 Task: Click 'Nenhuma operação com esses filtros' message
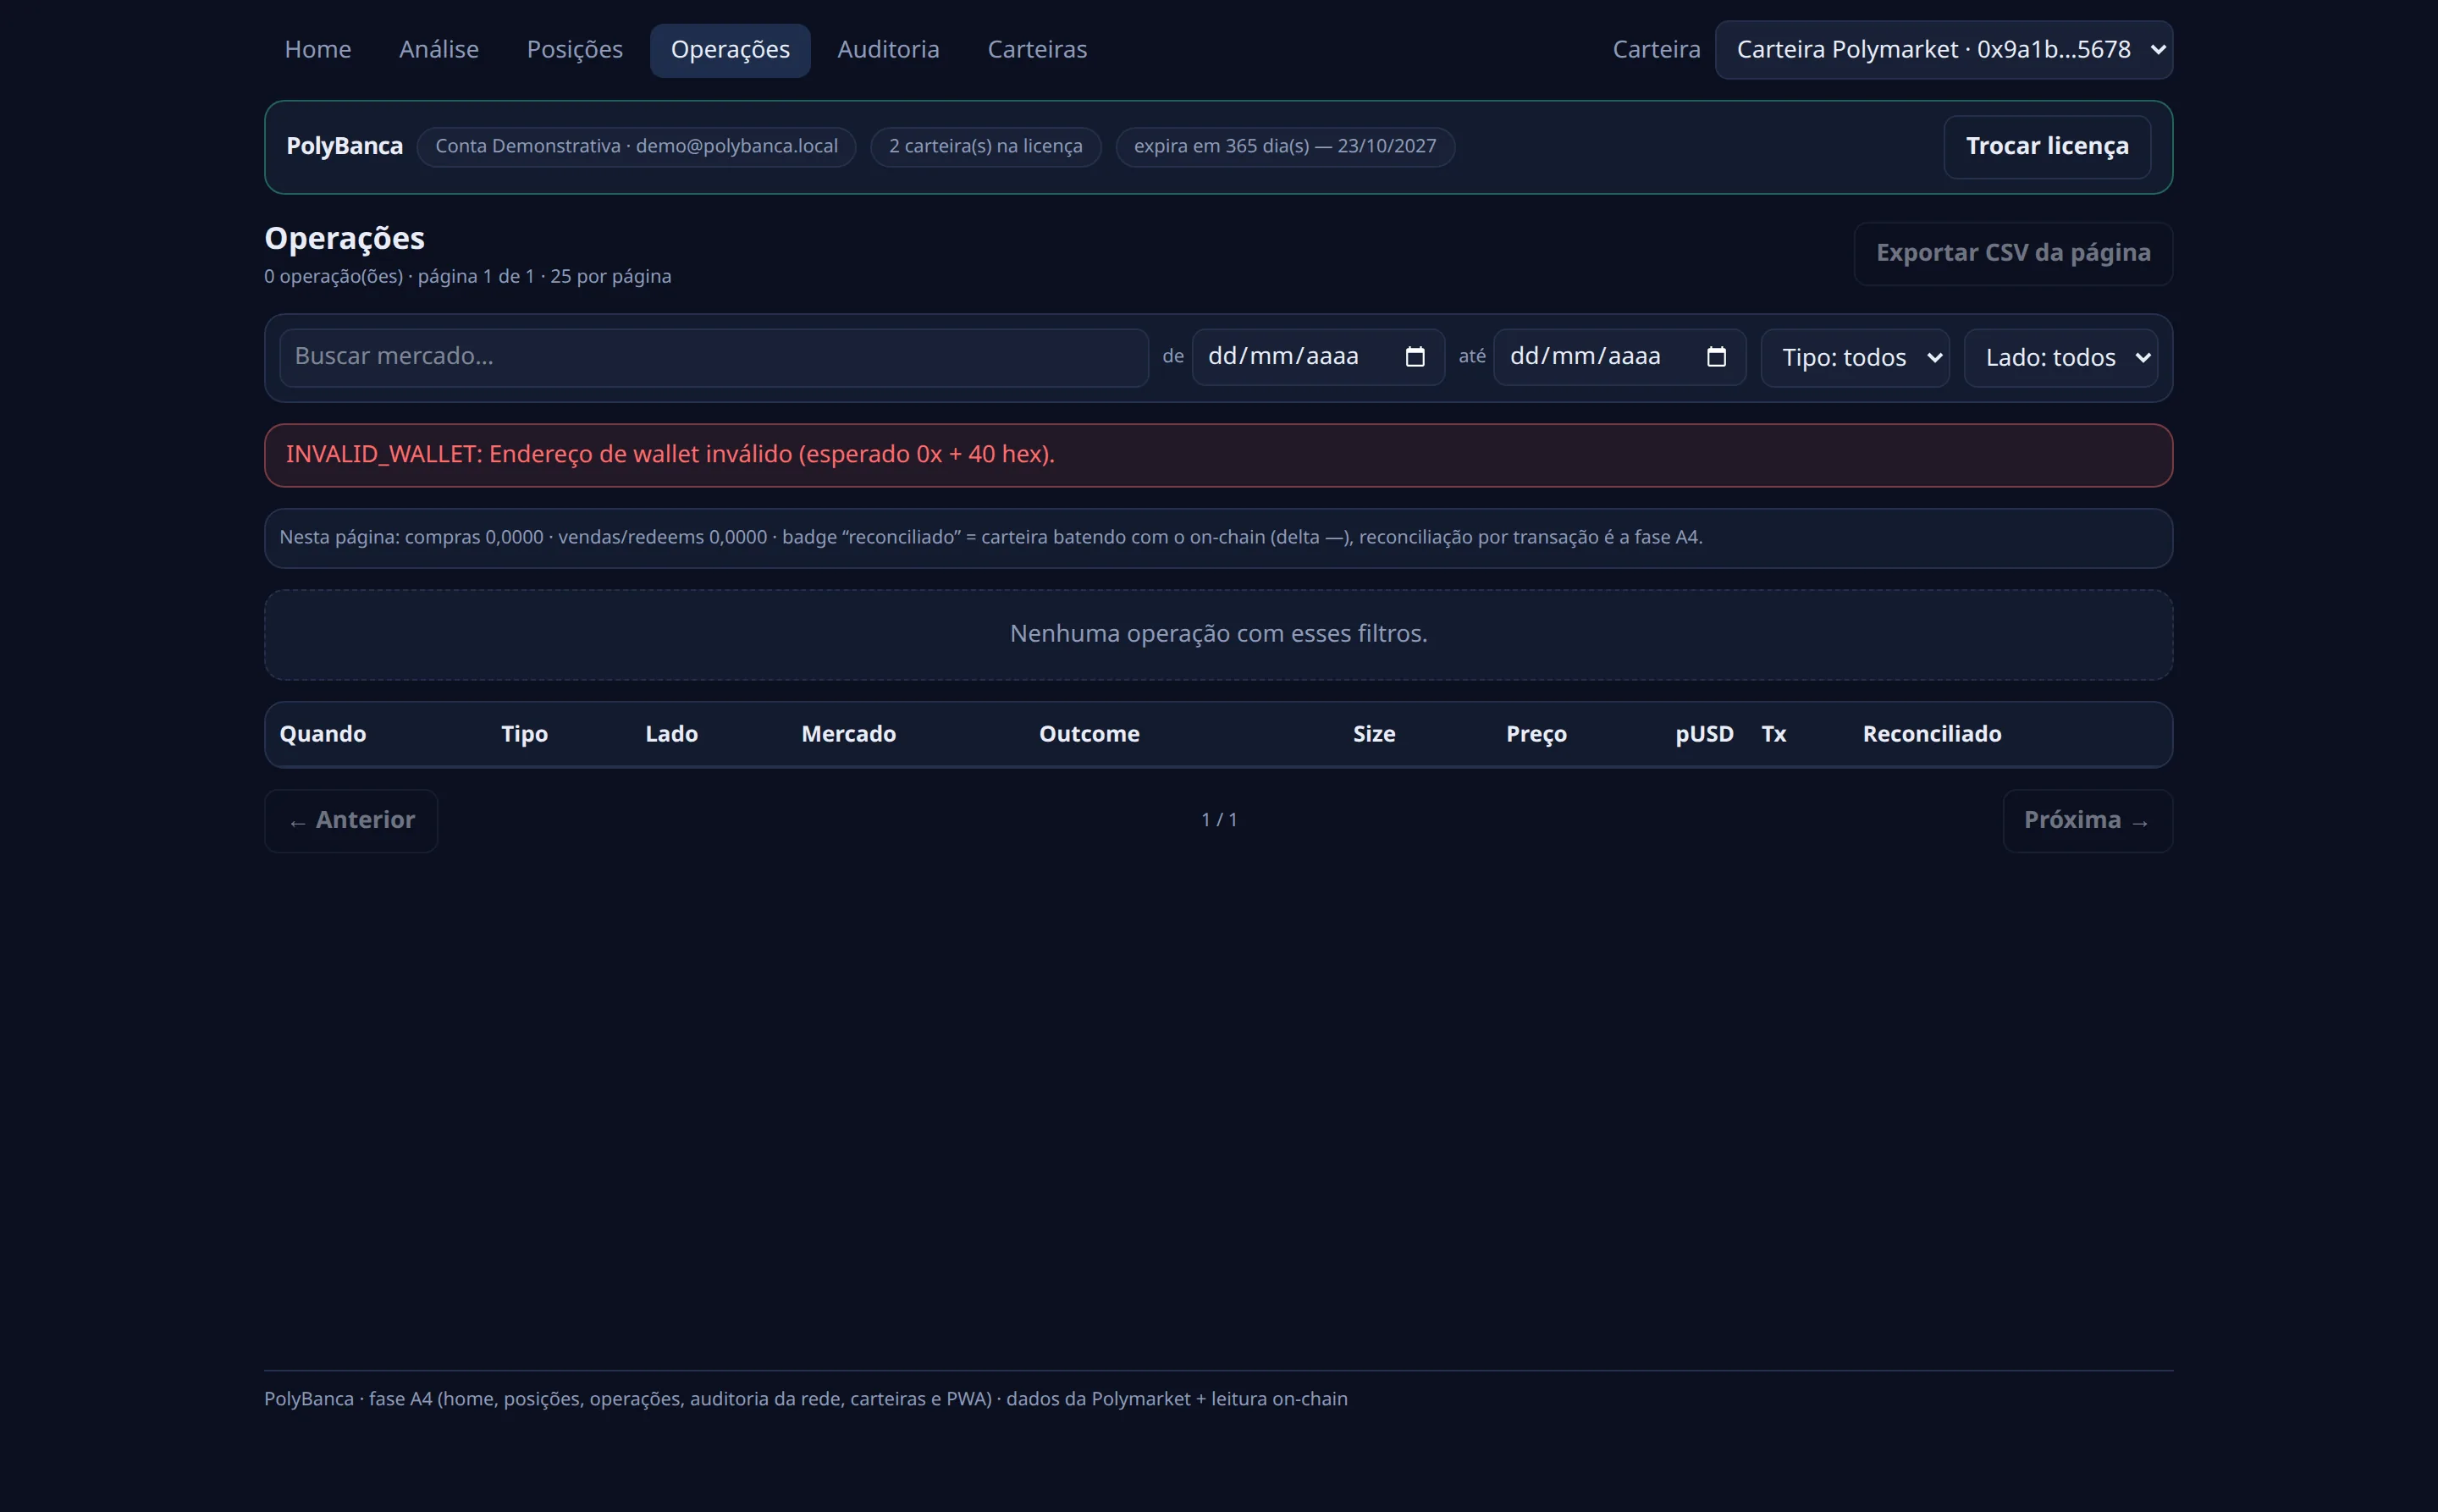pos(1218,634)
